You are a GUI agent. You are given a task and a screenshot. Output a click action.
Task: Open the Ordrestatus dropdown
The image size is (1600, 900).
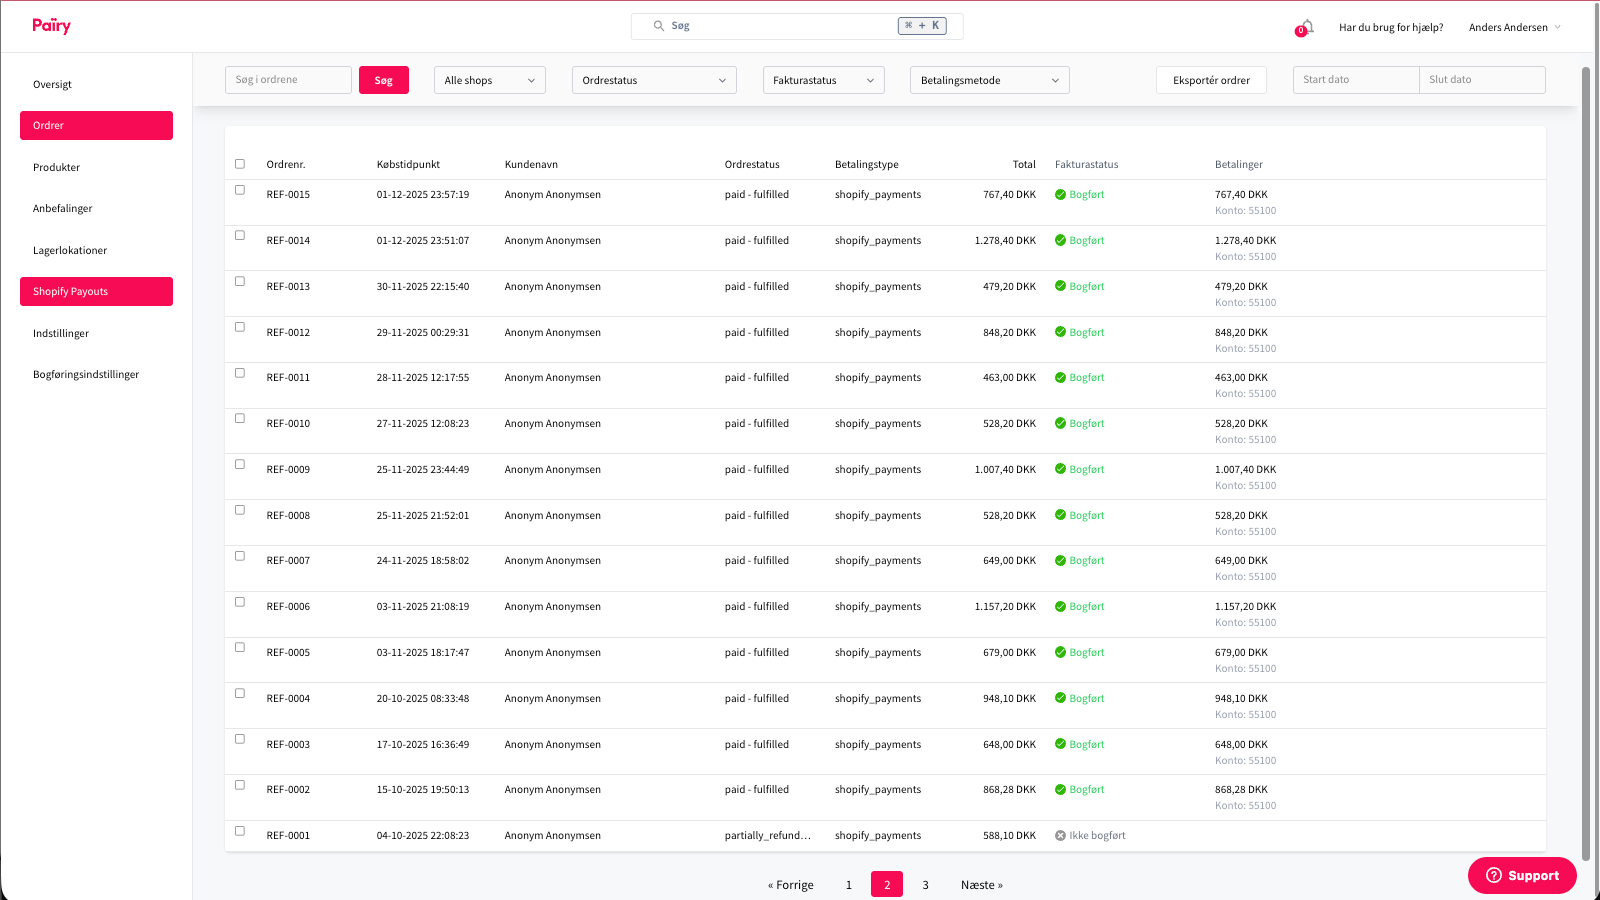pyautogui.click(x=654, y=79)
